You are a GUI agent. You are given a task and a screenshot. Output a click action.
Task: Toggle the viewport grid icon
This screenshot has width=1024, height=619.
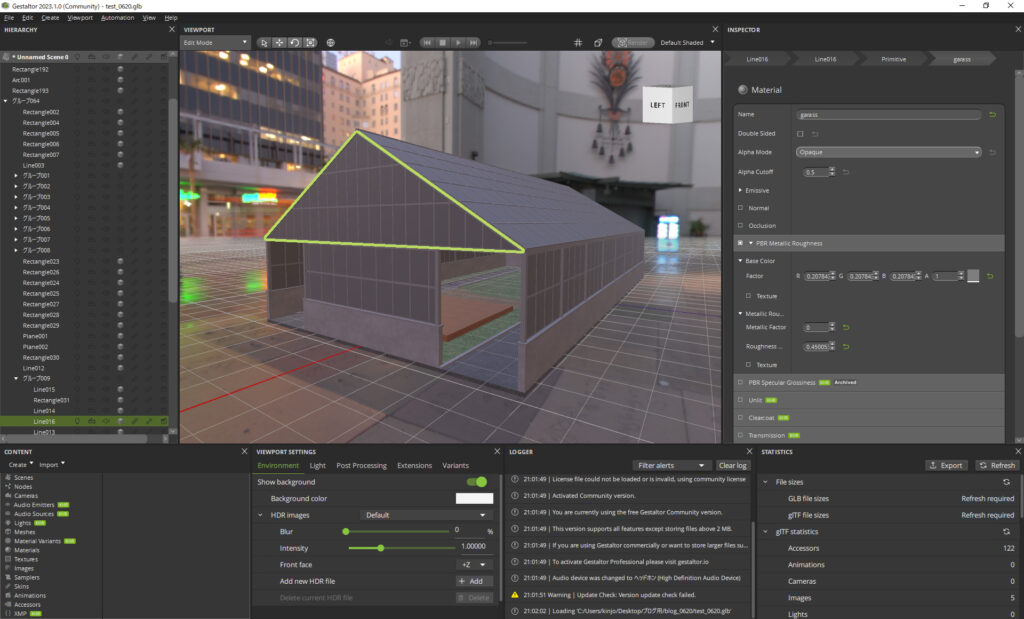(x=578, y=43)
